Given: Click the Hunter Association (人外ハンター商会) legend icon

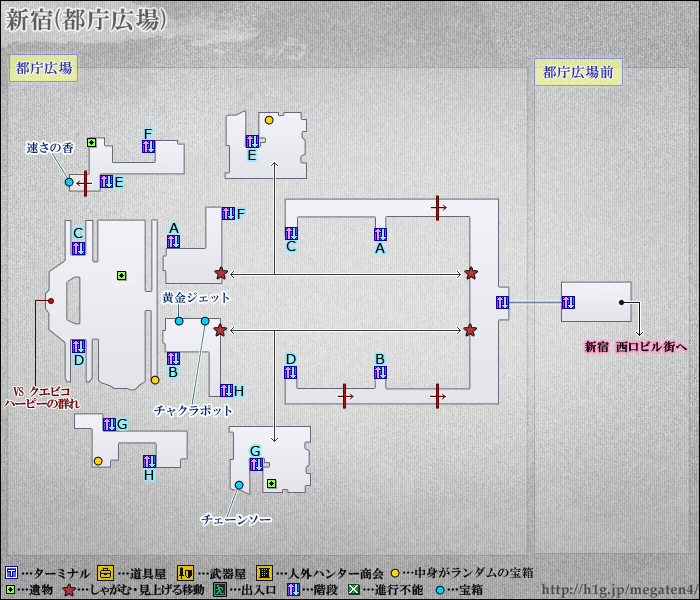Looking at the screenshot, I should pyautogui.click(x=263, y=573).
